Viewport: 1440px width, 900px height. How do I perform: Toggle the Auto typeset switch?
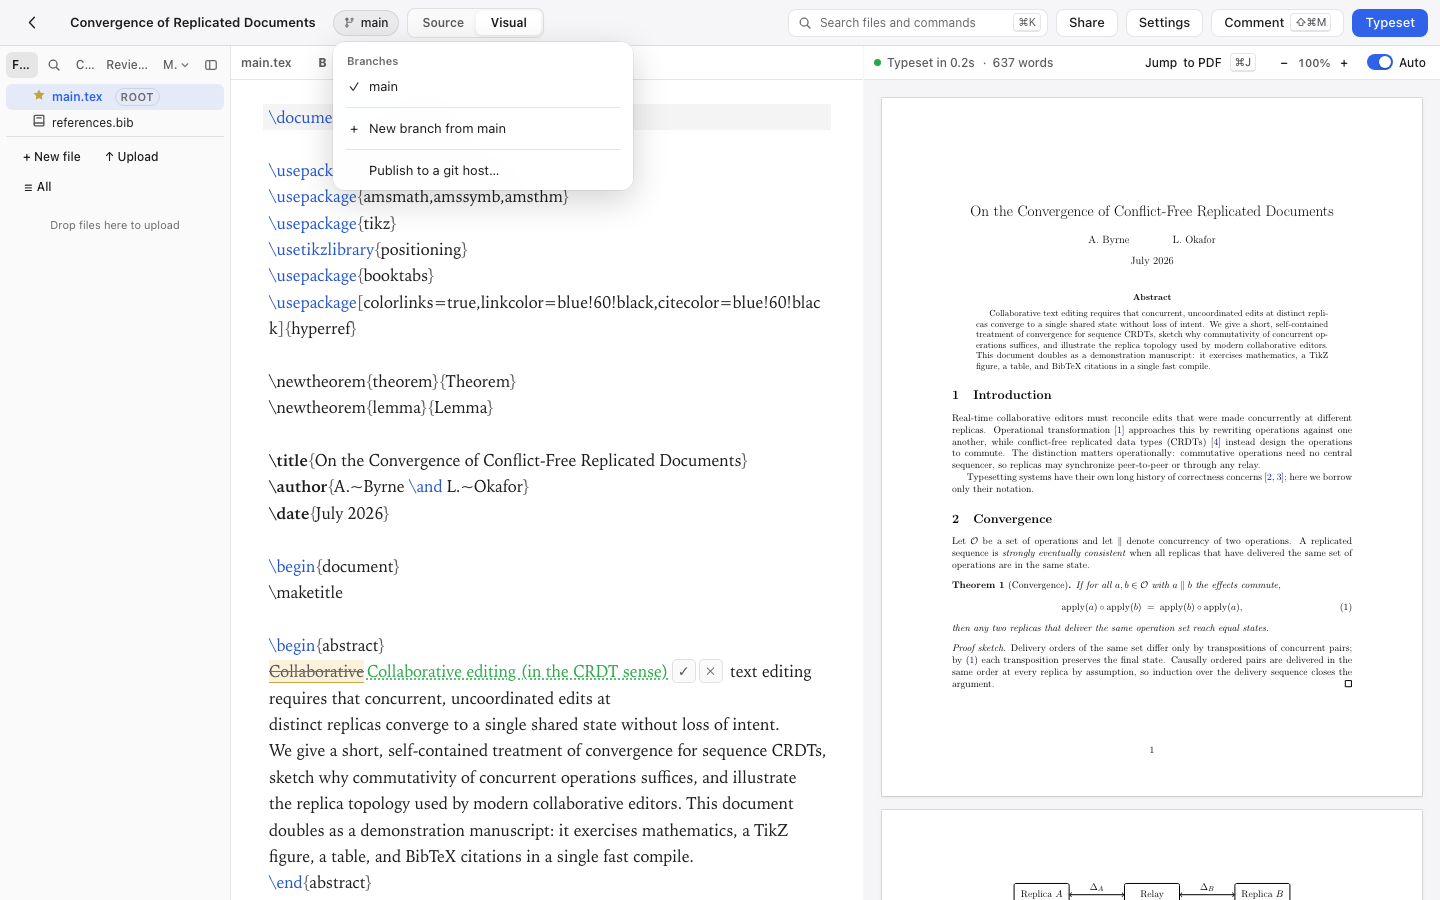[1379, 62]
